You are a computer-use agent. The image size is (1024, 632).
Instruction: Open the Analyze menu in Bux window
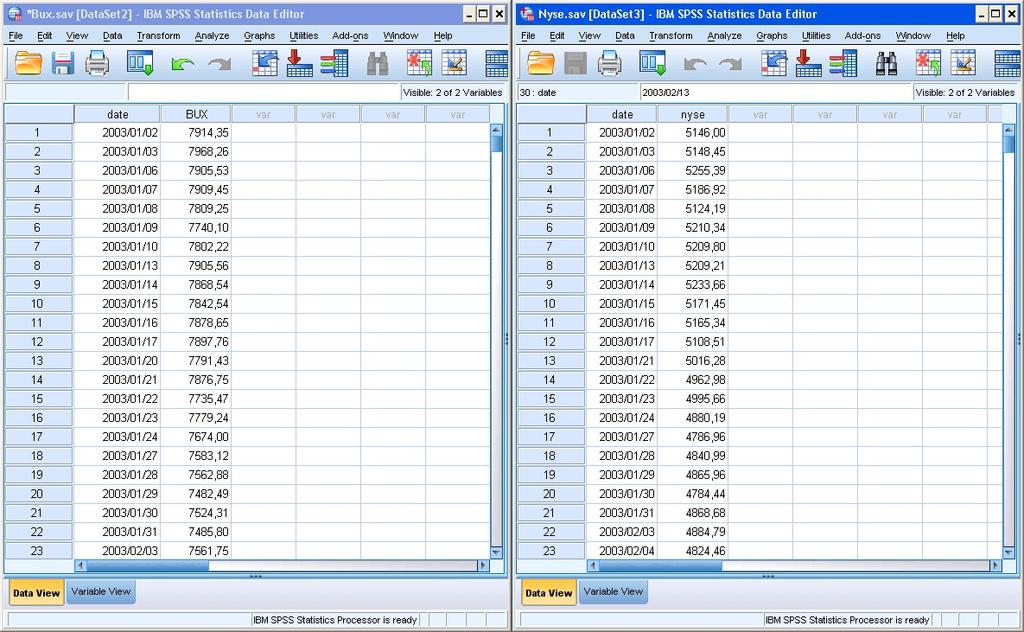212,36
